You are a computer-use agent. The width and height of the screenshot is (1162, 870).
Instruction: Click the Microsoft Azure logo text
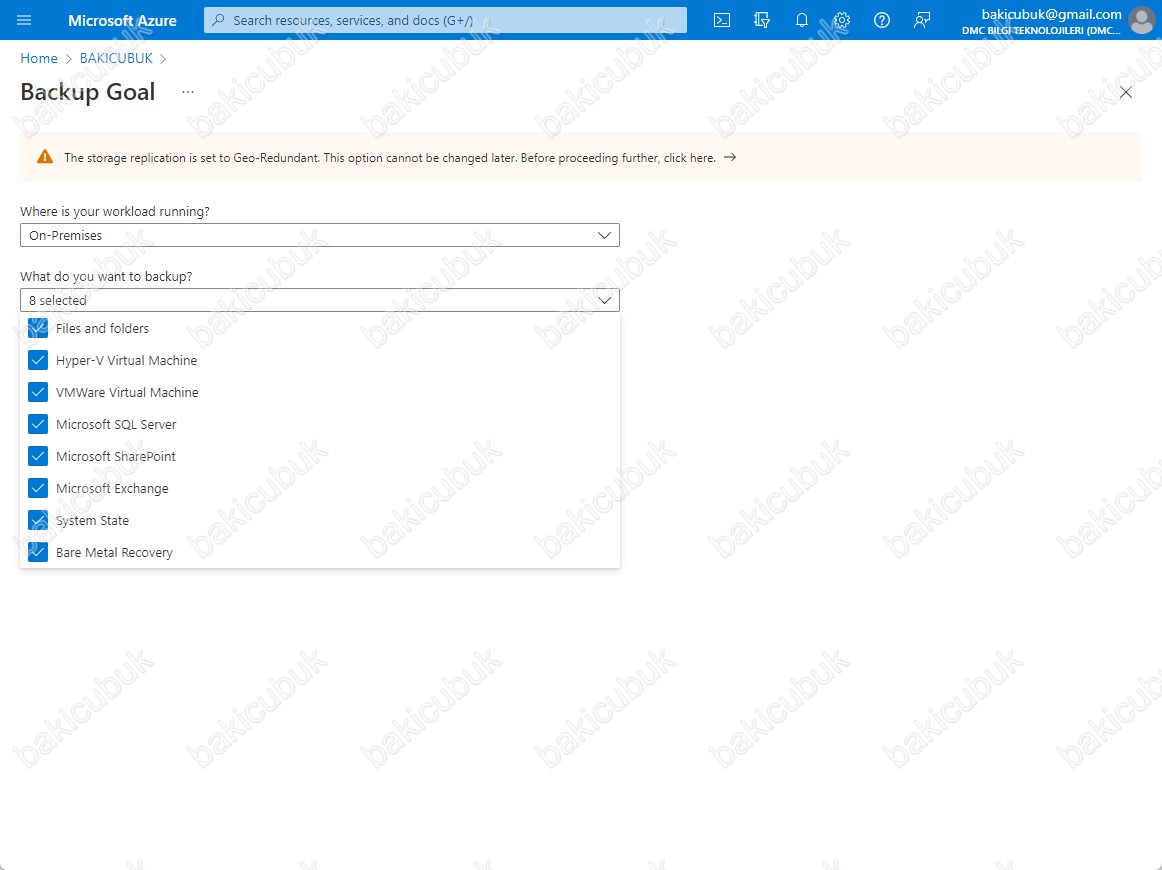click(x=122, y=20)
